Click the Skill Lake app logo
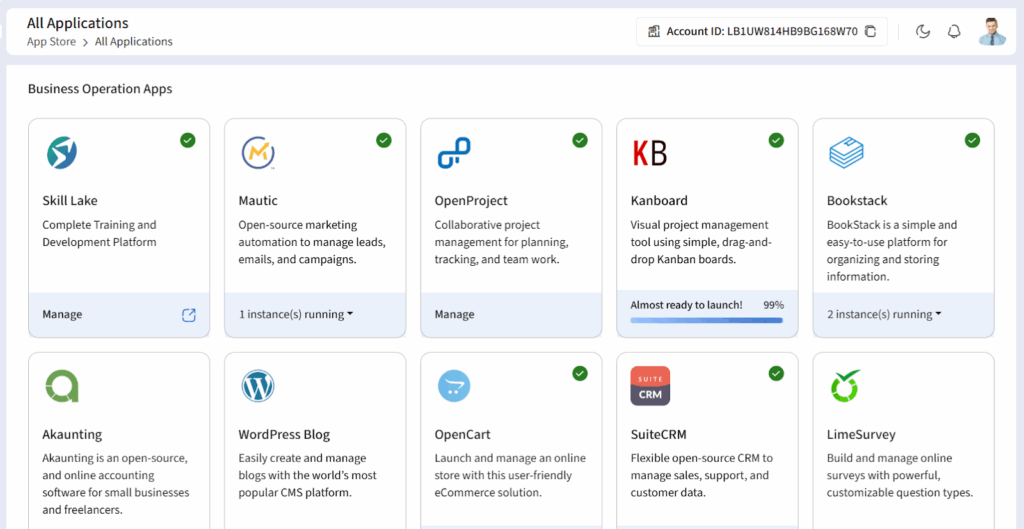Screen dimensions: 1024x529 [62, 153]
